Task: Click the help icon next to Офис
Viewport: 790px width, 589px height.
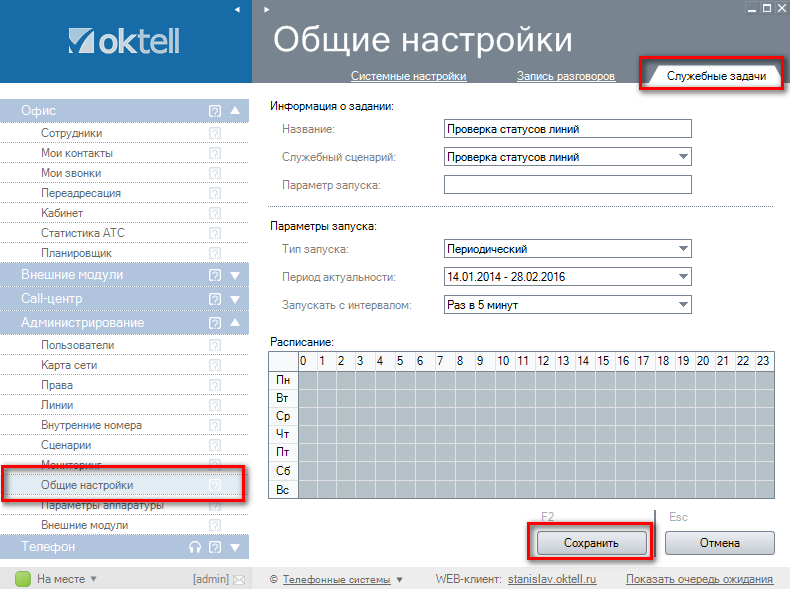Action: coord(214,111)
